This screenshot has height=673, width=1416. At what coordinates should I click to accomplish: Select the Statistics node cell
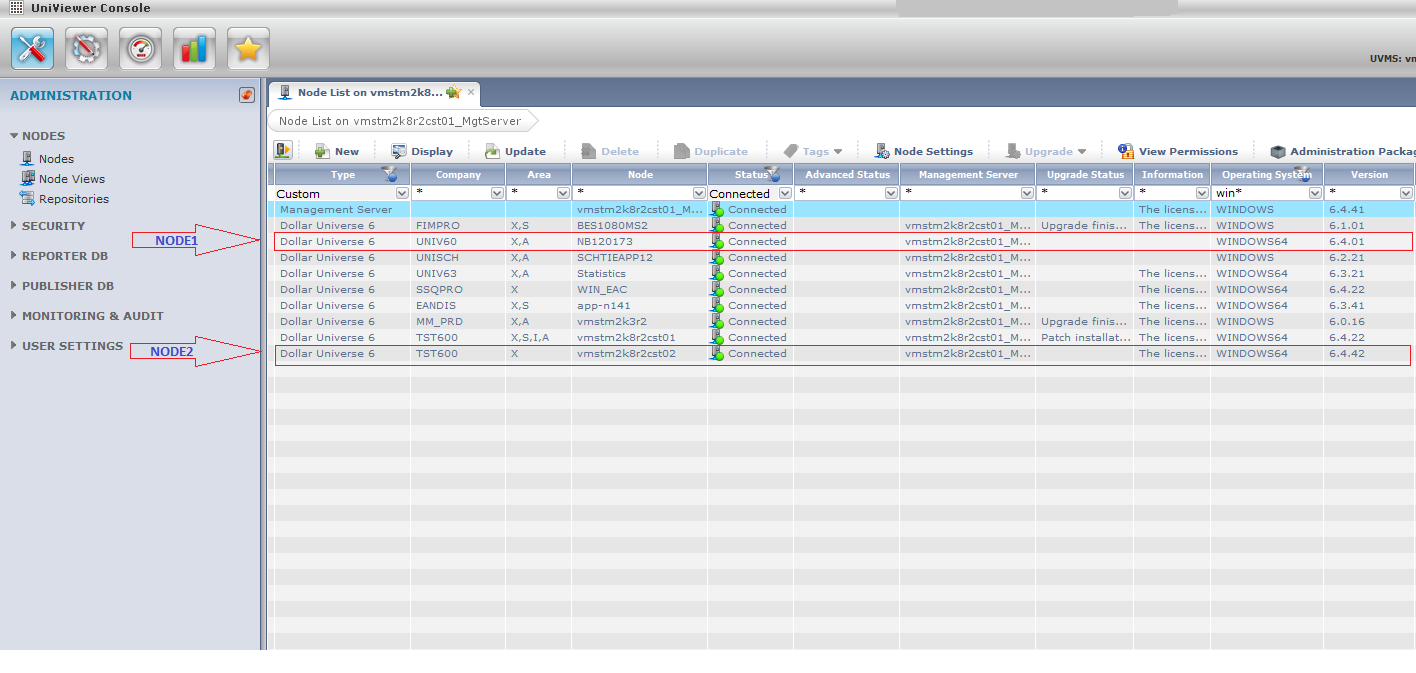click(x=640, y=274)
